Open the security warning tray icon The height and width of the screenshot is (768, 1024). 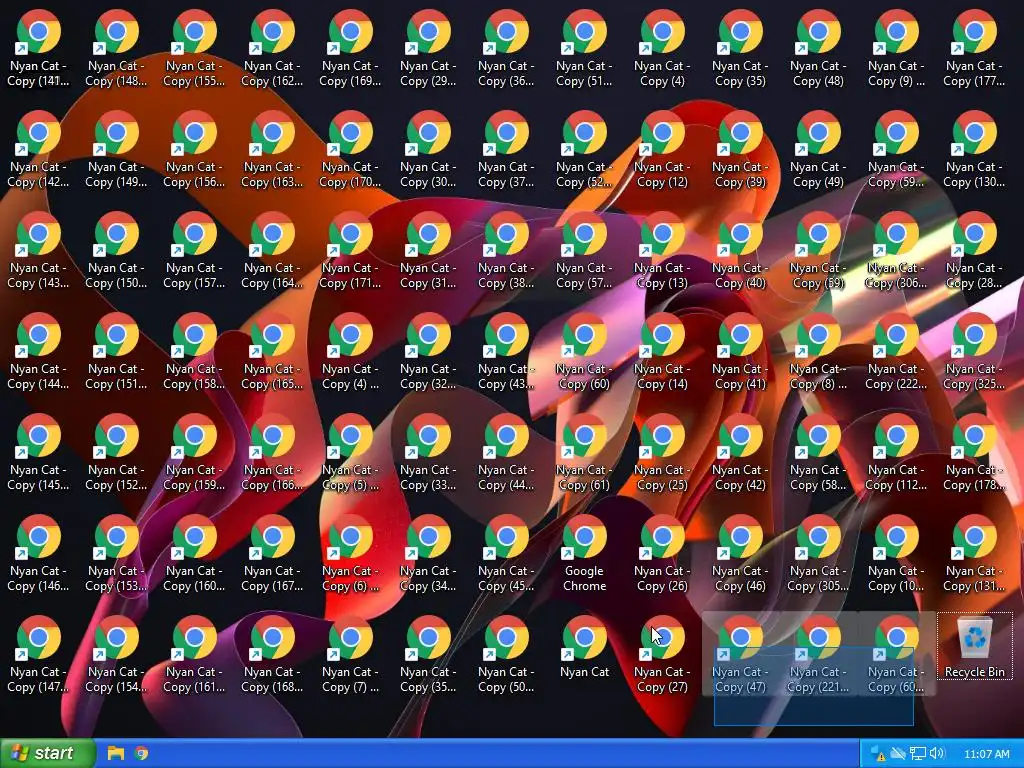877,754
